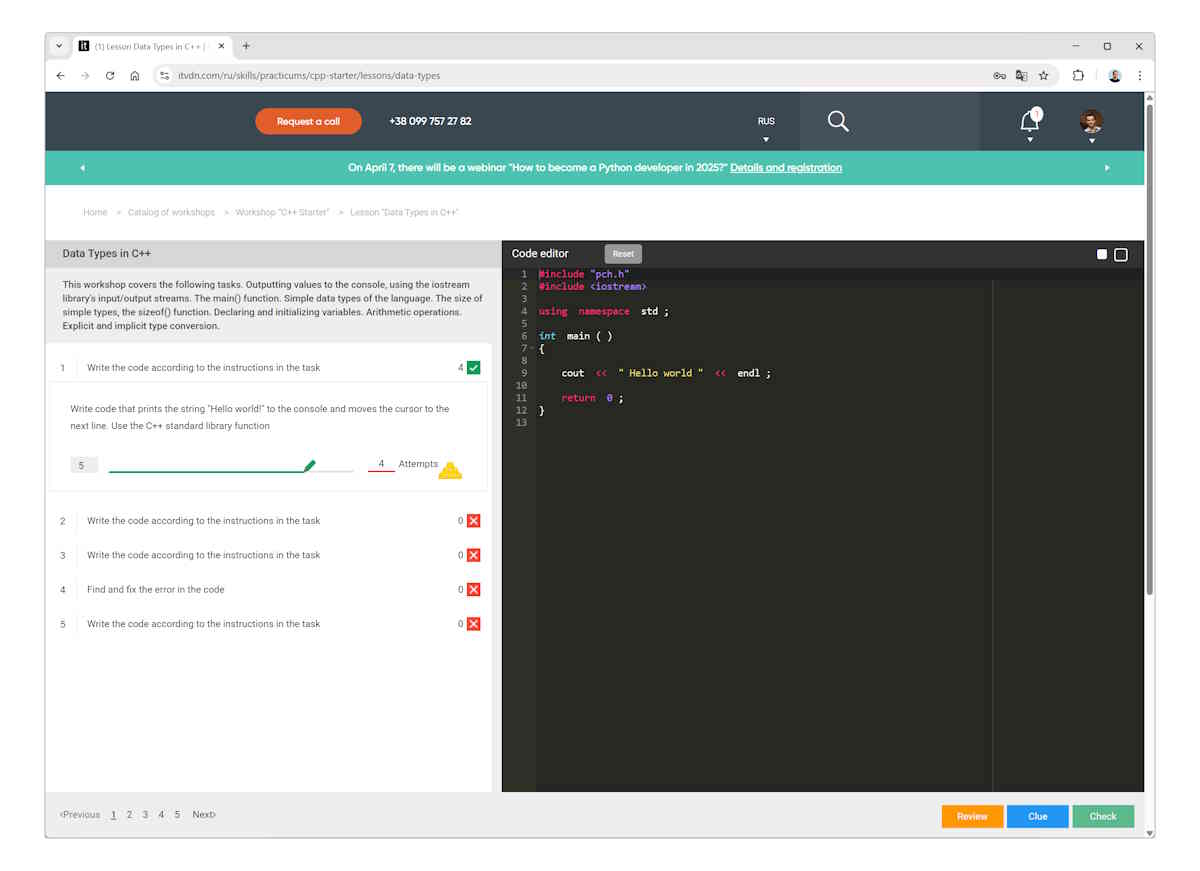The image size is (1200, 871).
Task: Click the yellow attempts badge icon
Action: click(x=451, y=471)
